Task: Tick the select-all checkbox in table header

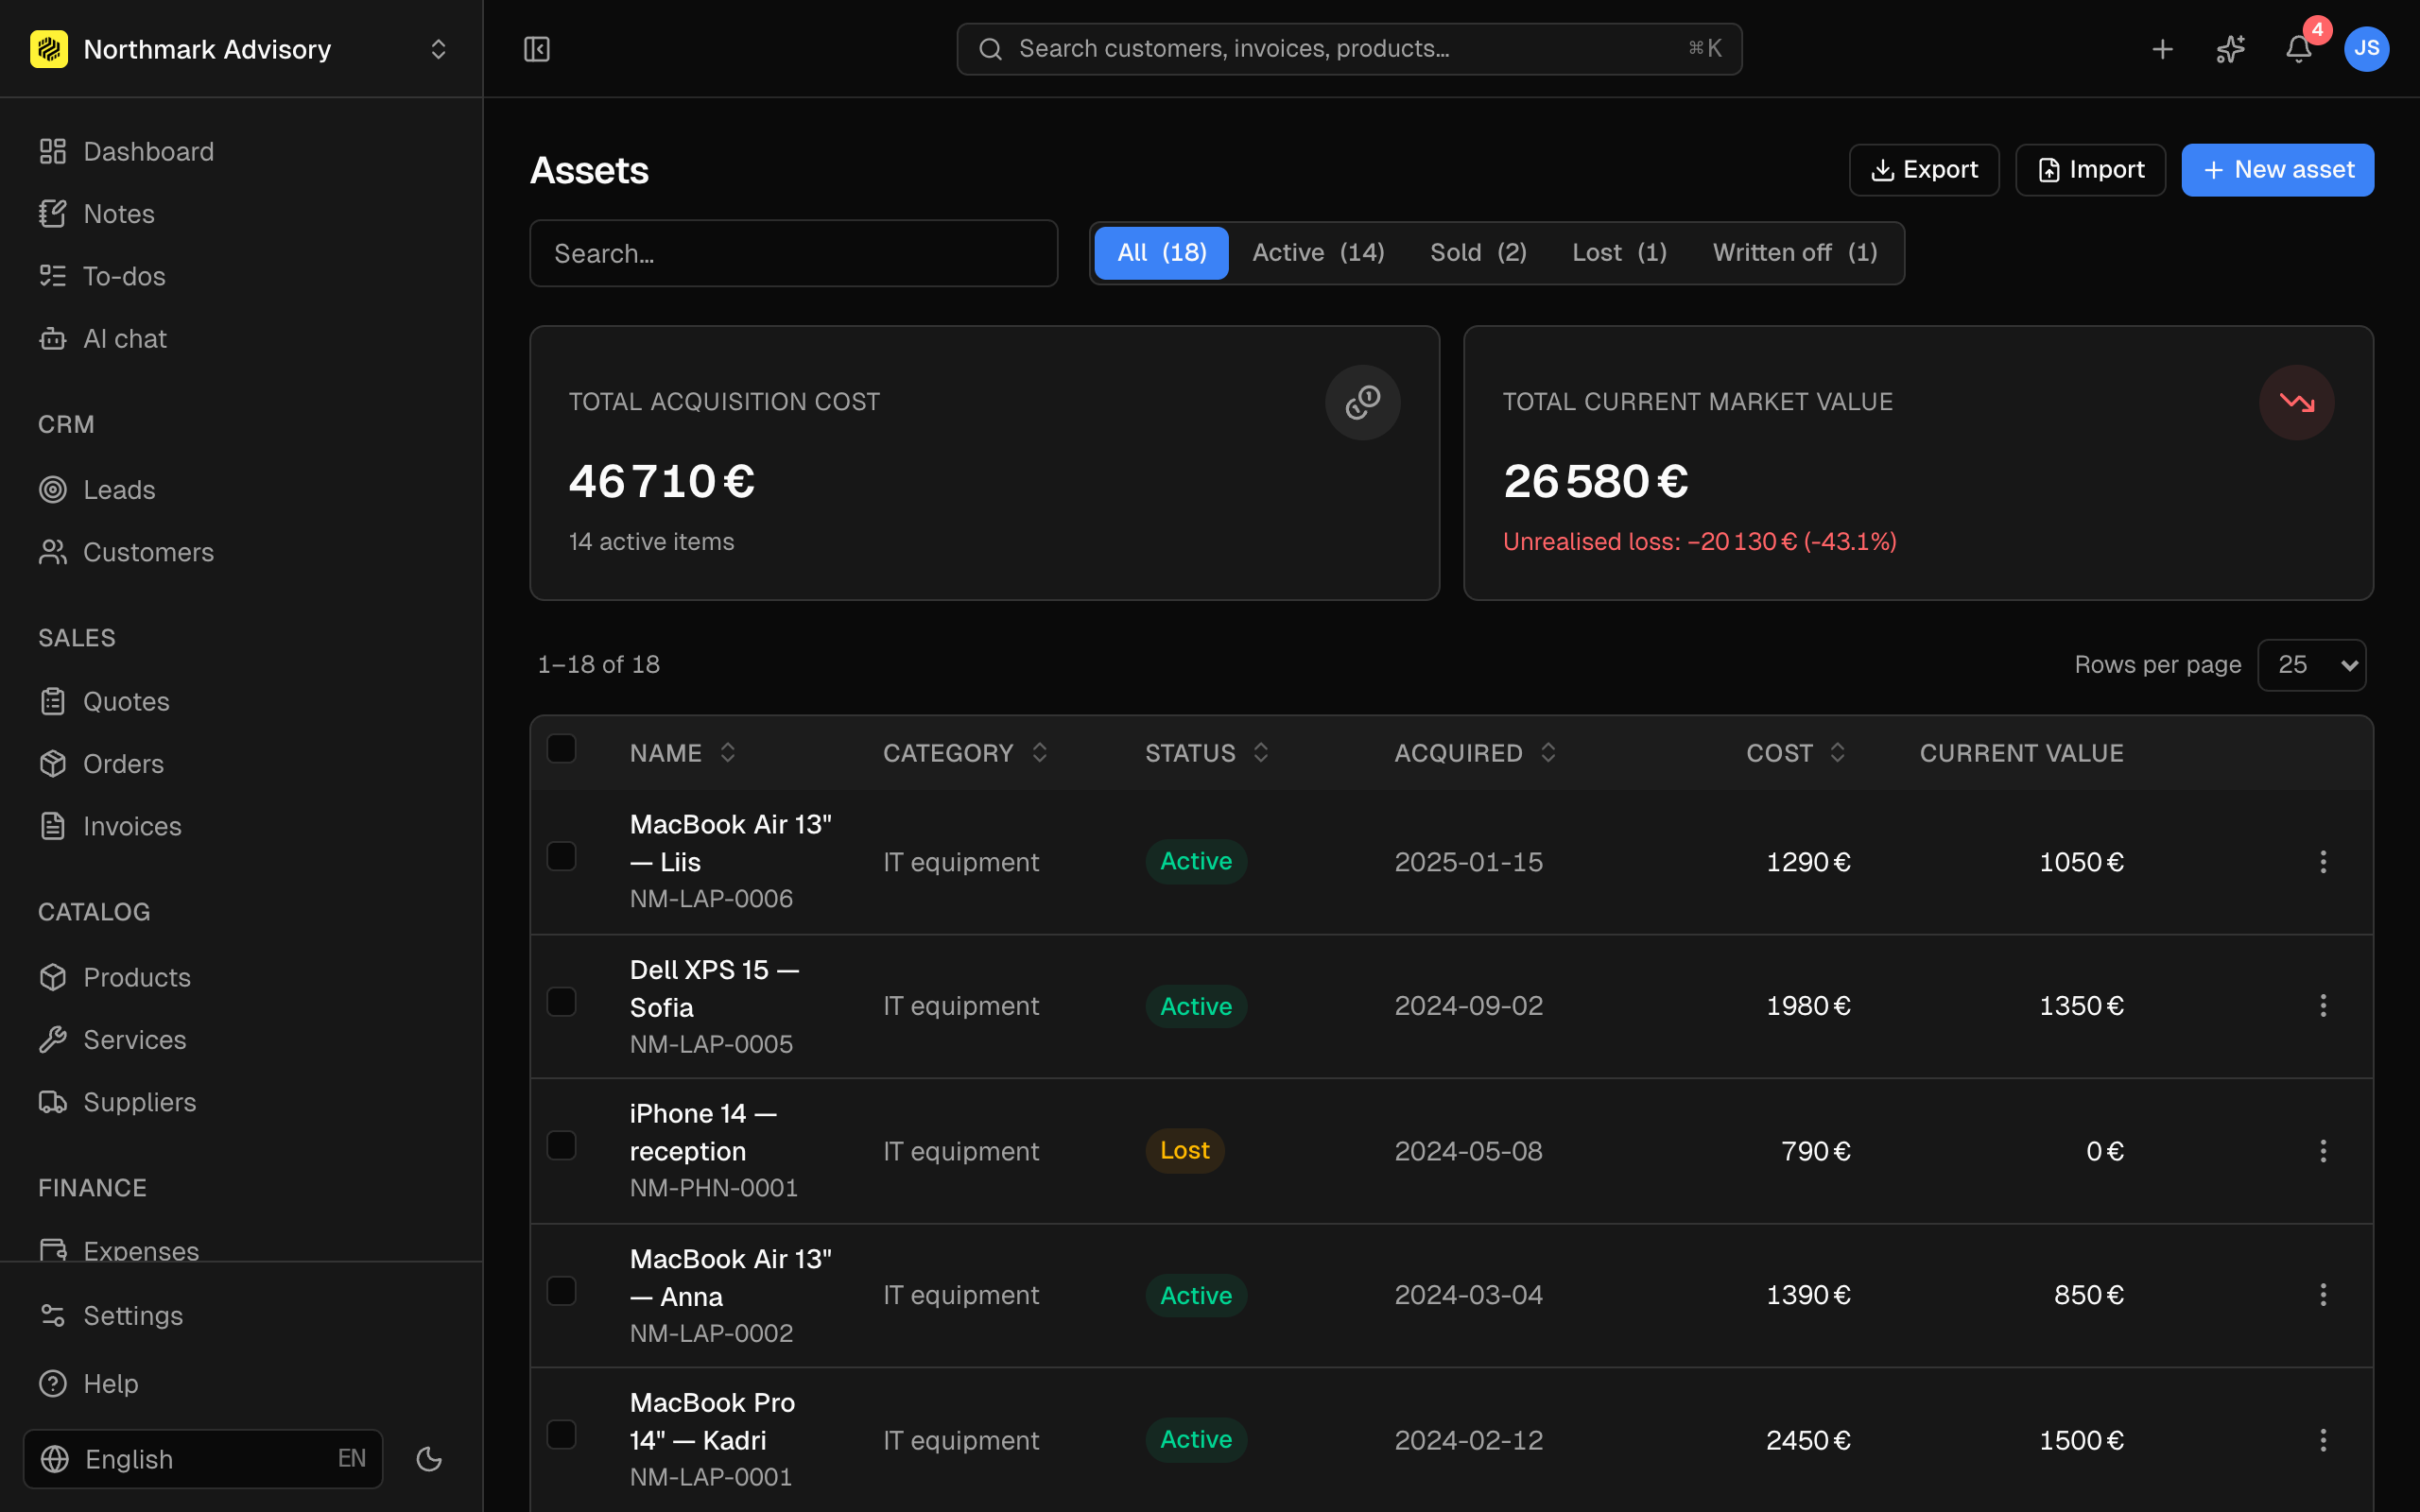Action: pos(562,749)
